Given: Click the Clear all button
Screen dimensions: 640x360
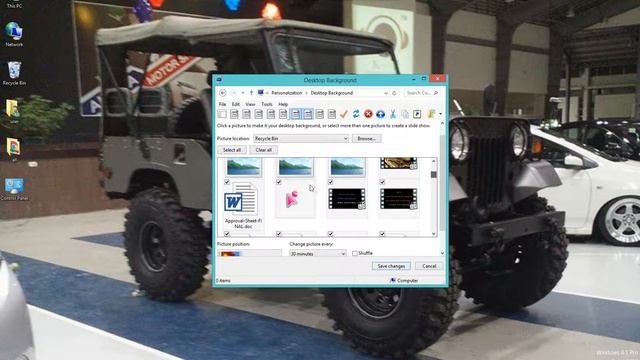Looking at the screenshot, I should point(264,150).
